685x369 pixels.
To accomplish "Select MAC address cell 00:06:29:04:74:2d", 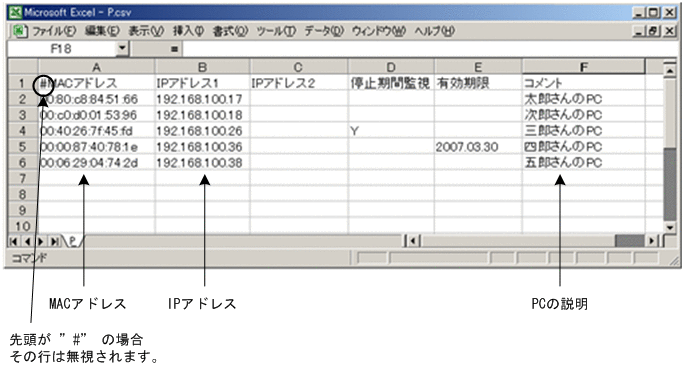I will (97, 163).
